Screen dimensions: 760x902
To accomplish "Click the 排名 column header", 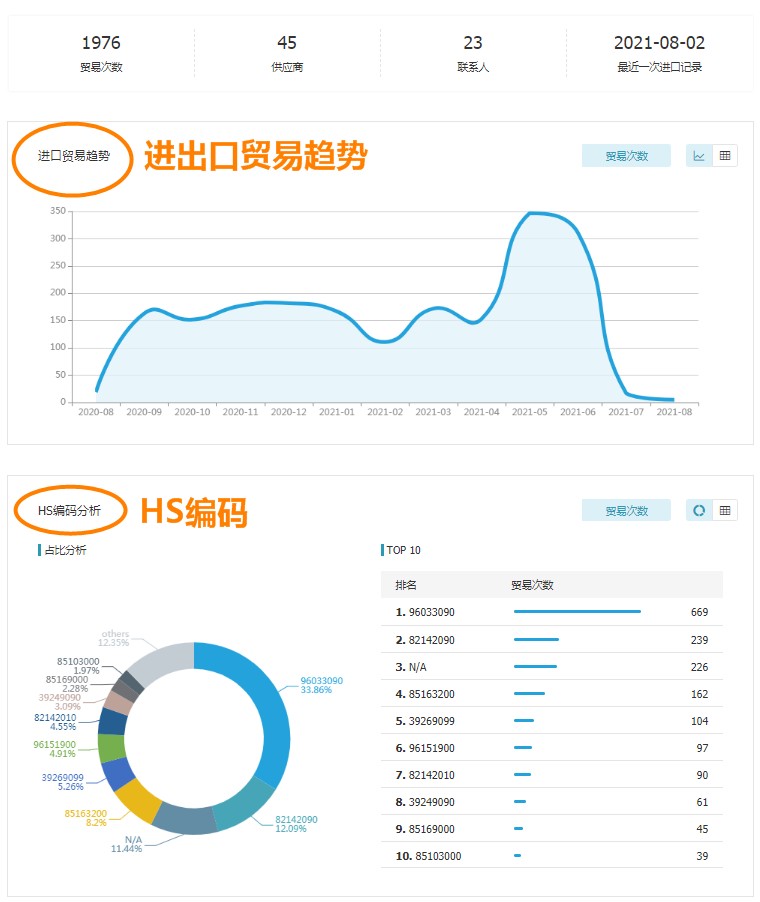I will (406, 585).
